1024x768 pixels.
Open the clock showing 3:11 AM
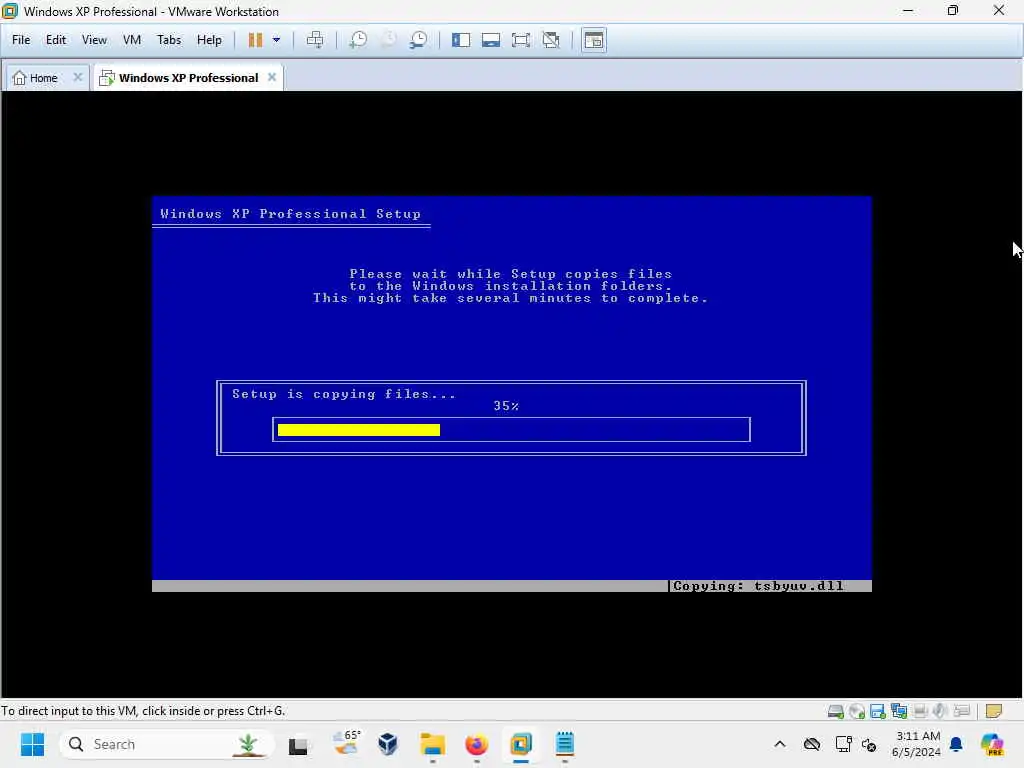(x=918, y=744)
